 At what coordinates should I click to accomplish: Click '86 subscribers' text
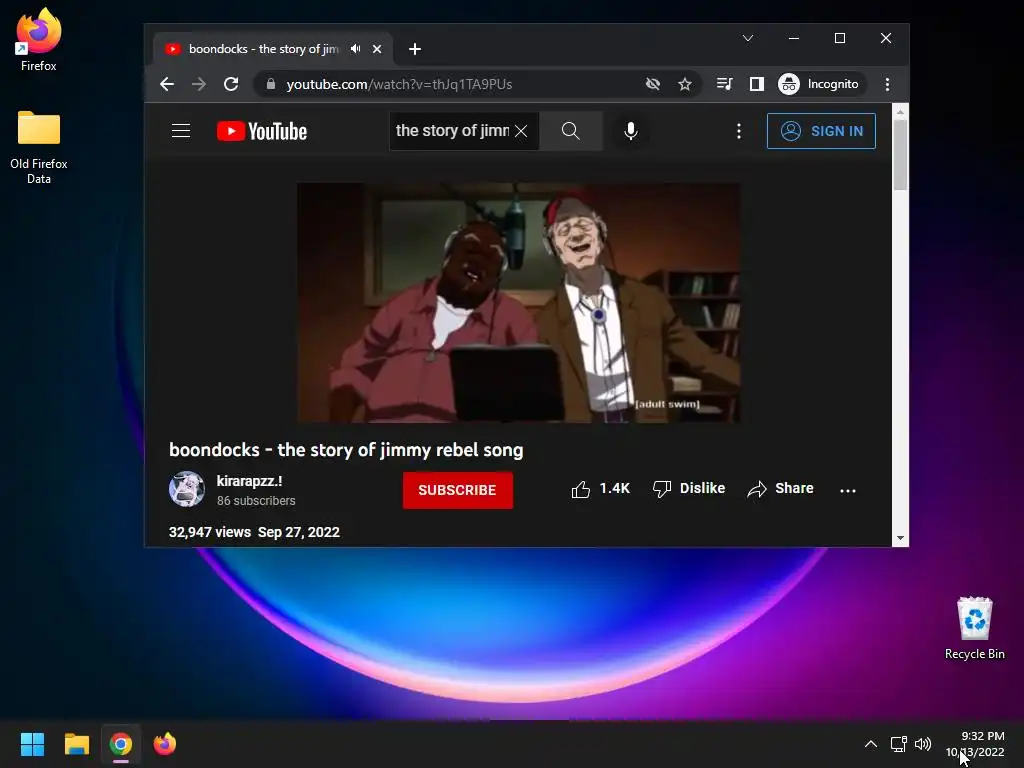[256, 501]
